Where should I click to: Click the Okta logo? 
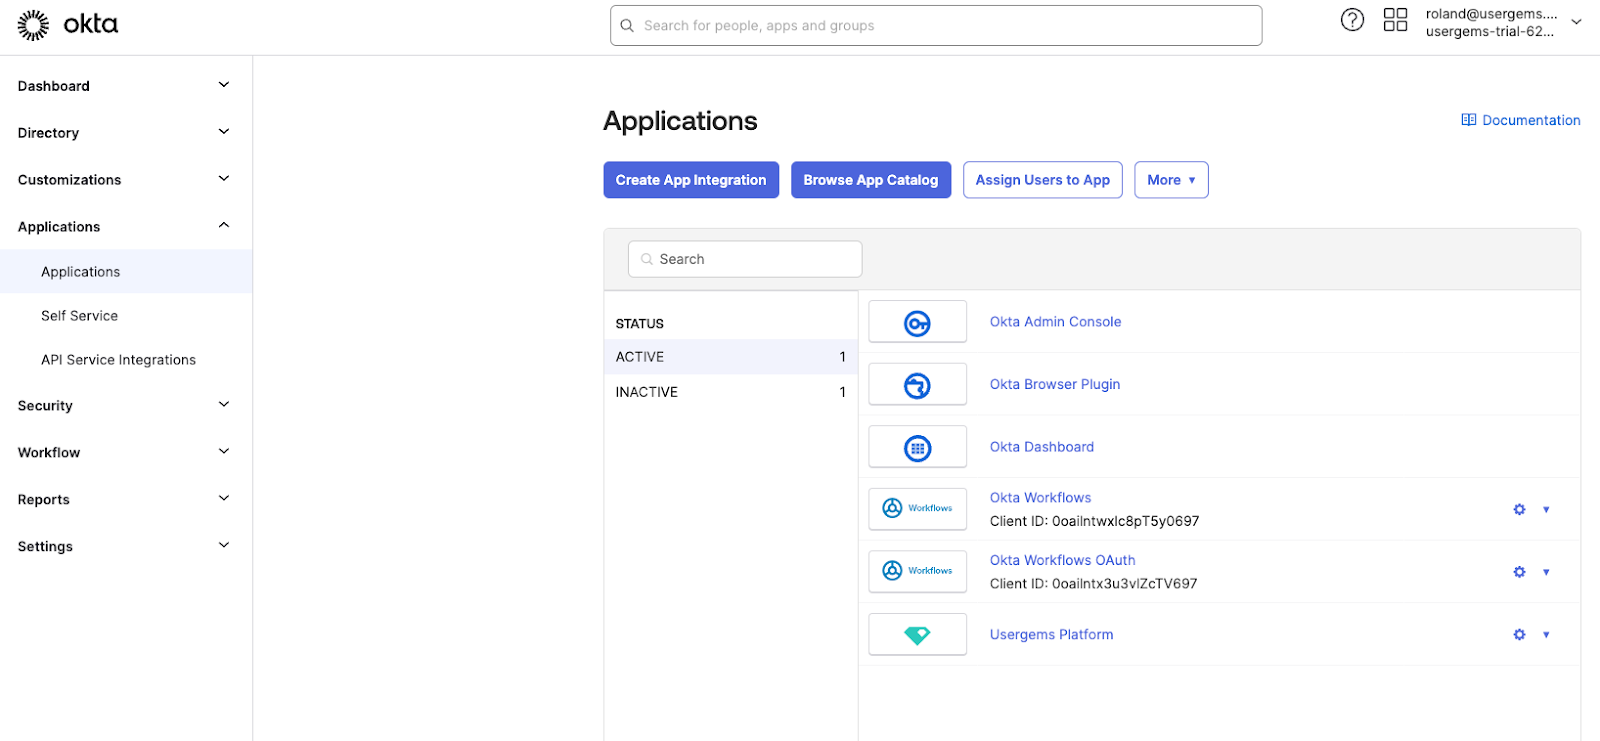[x=68, y=25]
